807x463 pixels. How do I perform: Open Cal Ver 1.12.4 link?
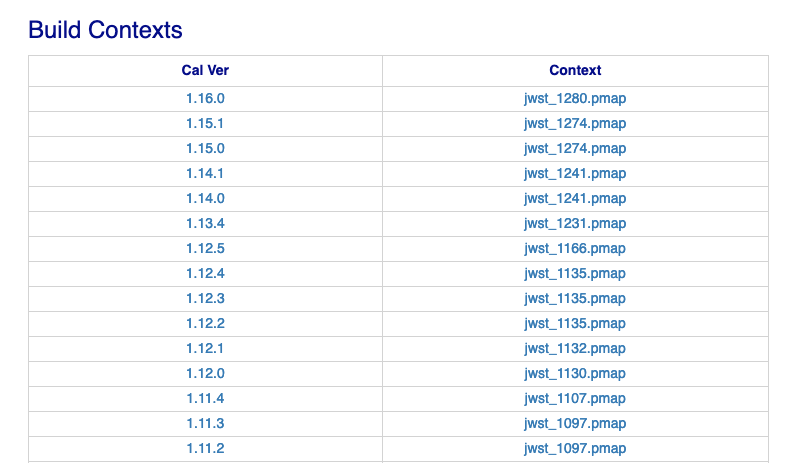coord(205,273)
